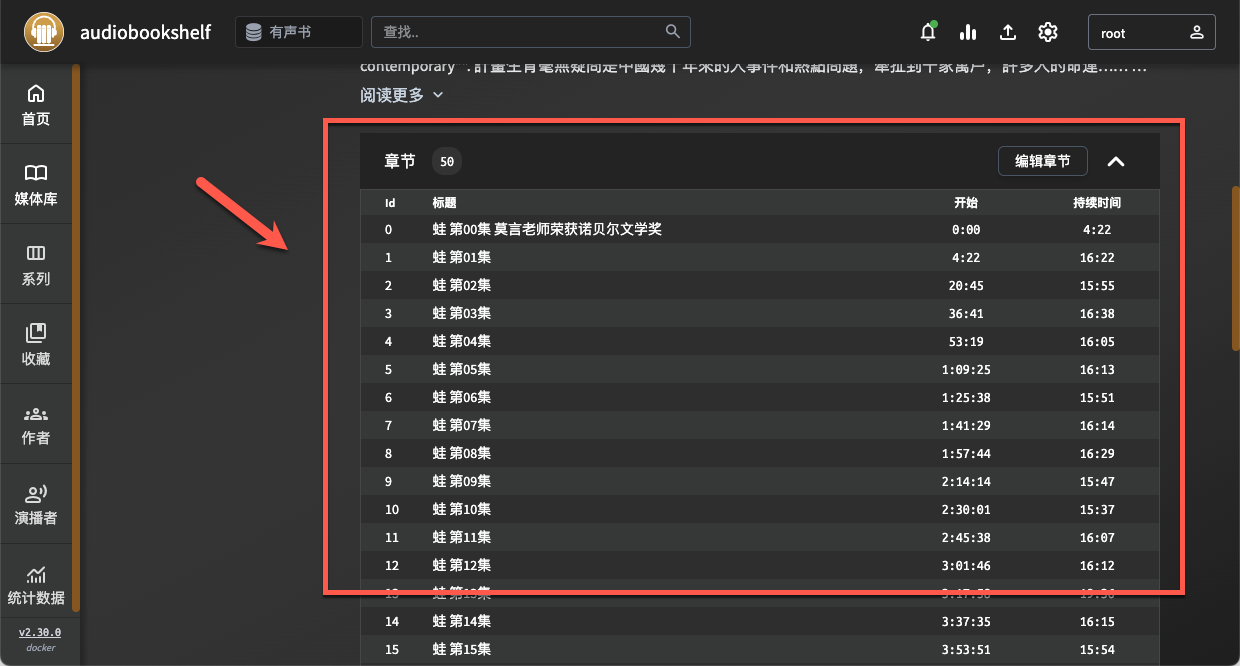Click the upload icon in header
The height and width of the screenshot is (666, 1240).
(1008, 32)
